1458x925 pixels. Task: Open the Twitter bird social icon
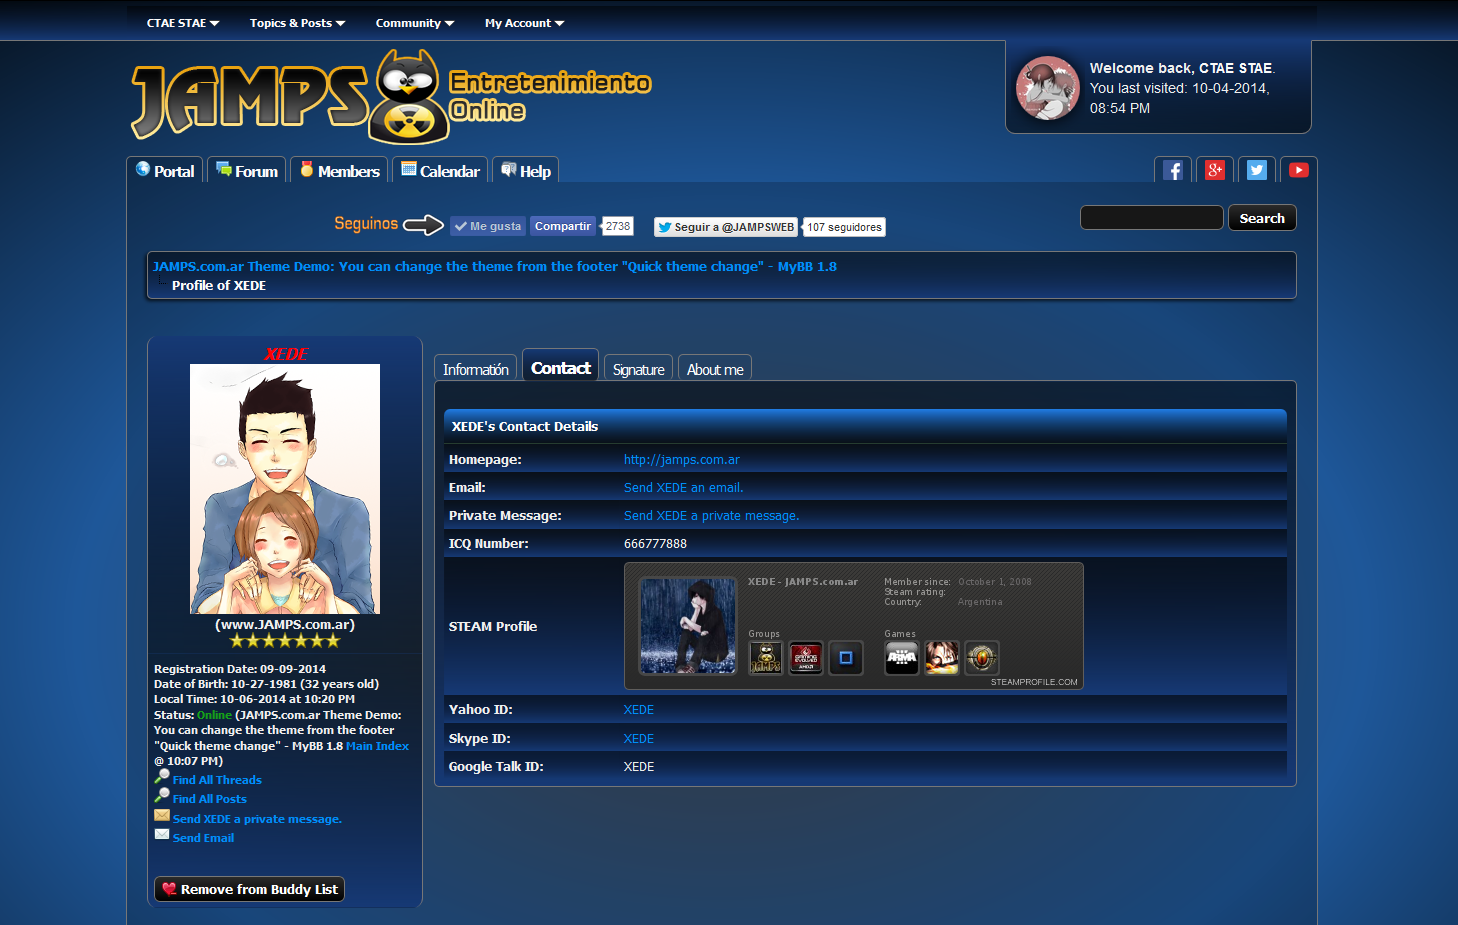1257,170
